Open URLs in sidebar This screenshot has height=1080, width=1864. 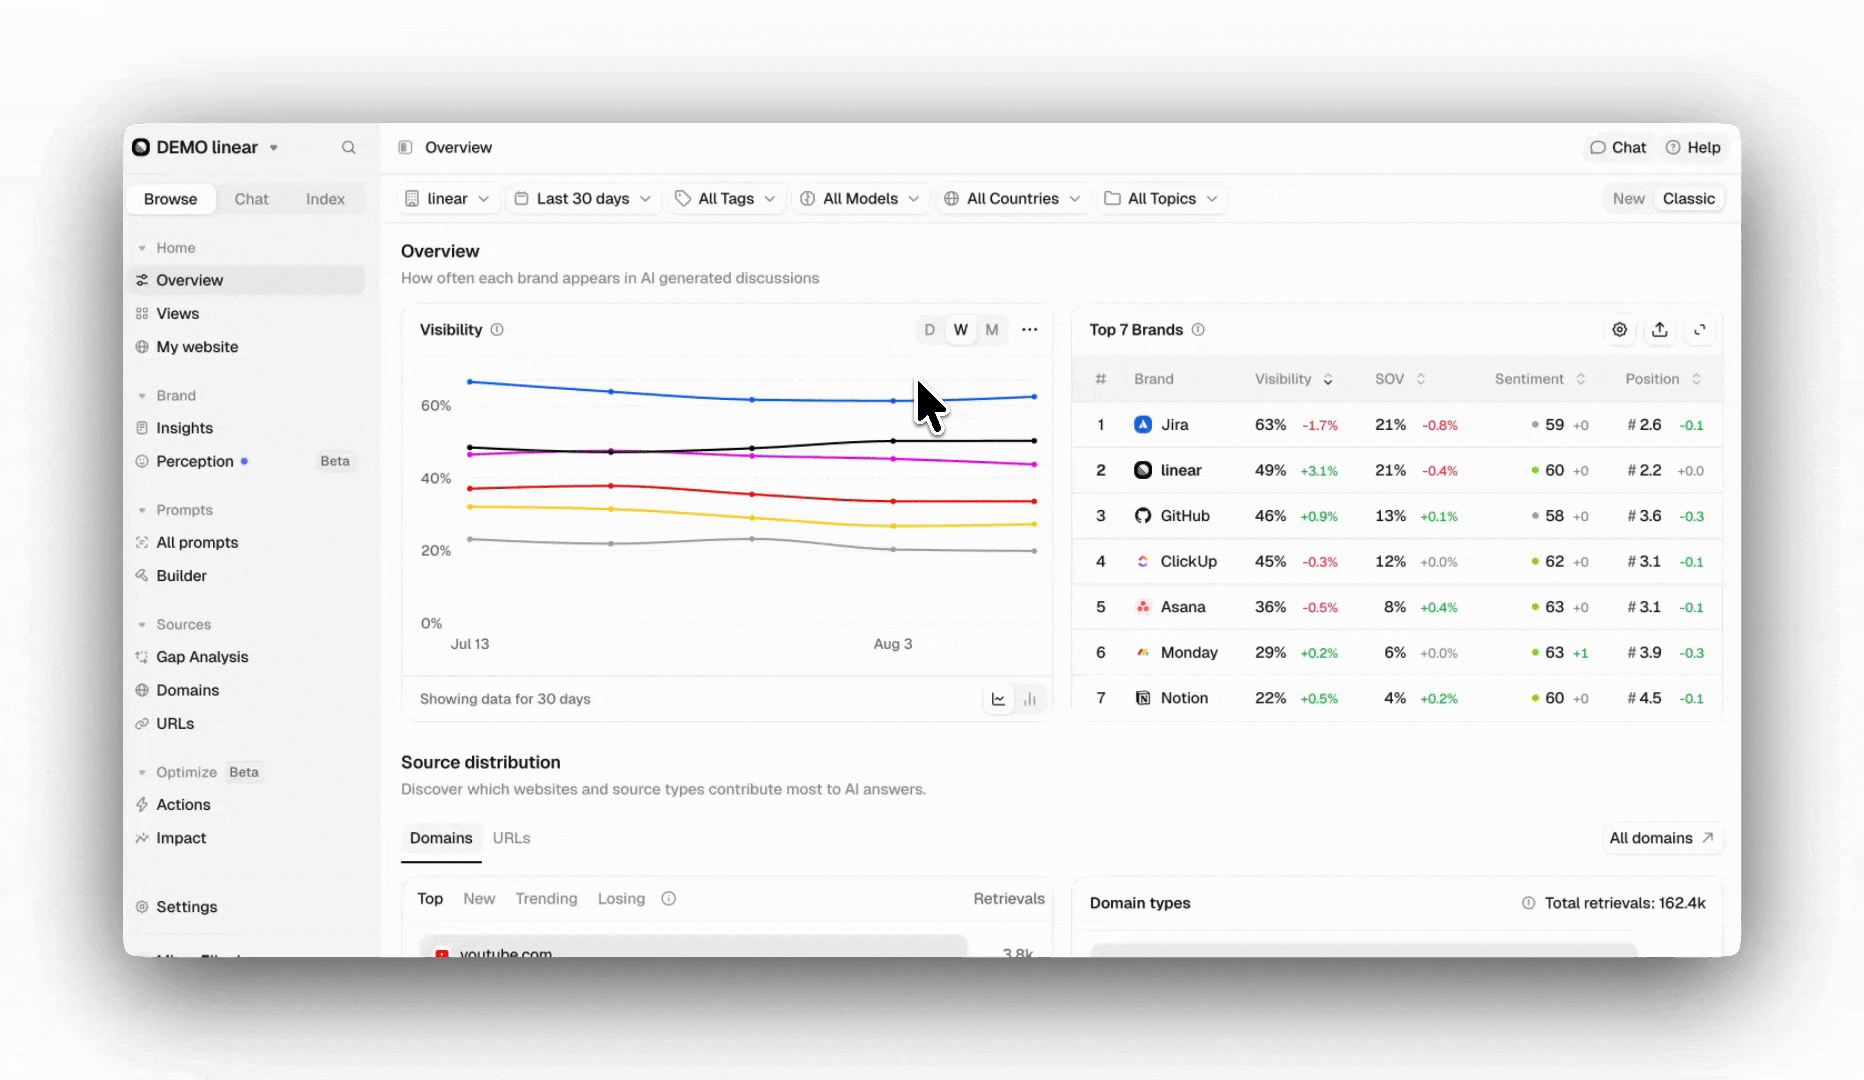175,723
